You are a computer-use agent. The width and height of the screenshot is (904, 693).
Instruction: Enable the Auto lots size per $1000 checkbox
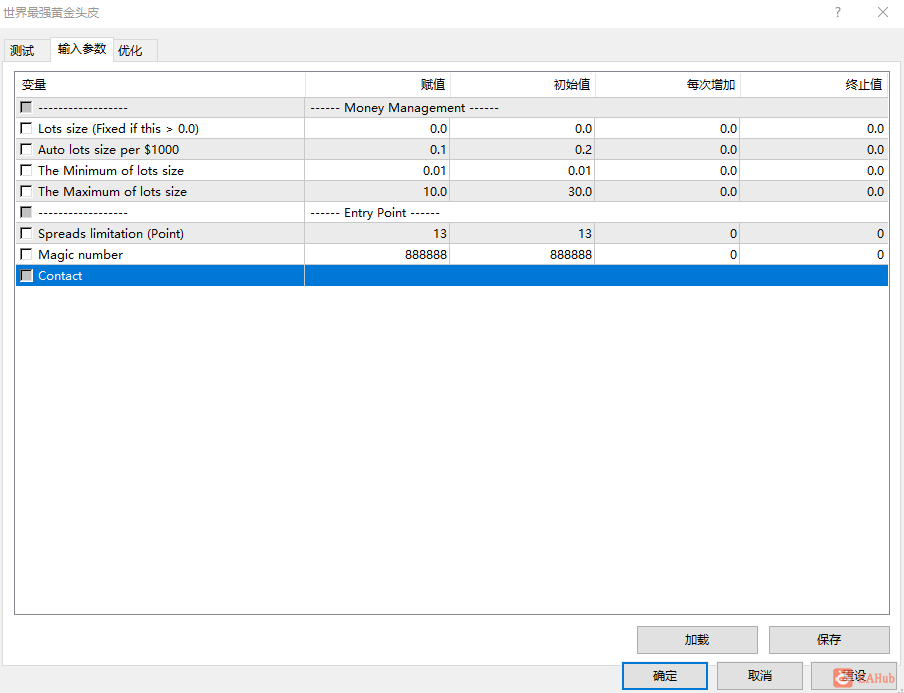tap(26, 149)
